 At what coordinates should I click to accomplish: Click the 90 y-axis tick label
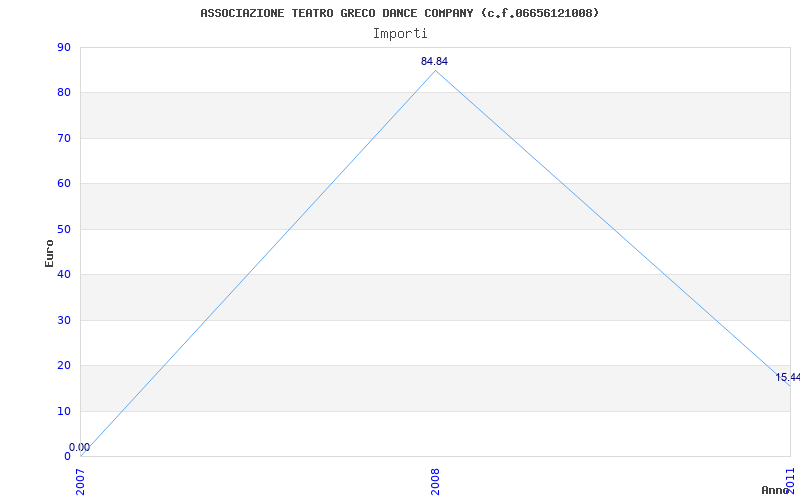(64, 47)
